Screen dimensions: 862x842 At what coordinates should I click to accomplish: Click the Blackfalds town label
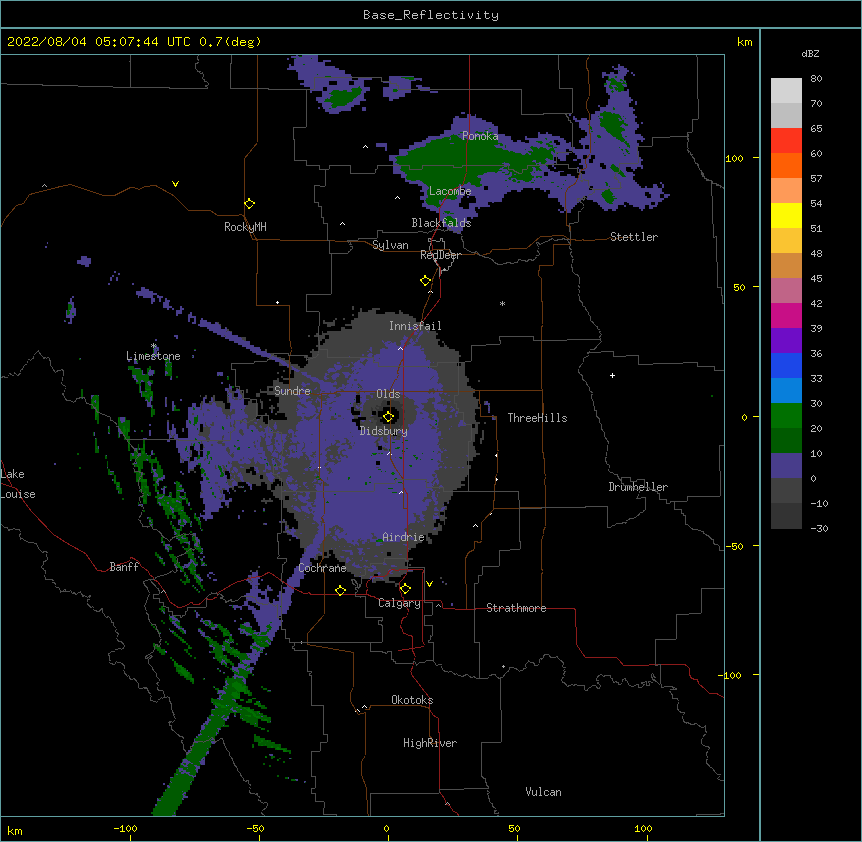coord(441,223)
